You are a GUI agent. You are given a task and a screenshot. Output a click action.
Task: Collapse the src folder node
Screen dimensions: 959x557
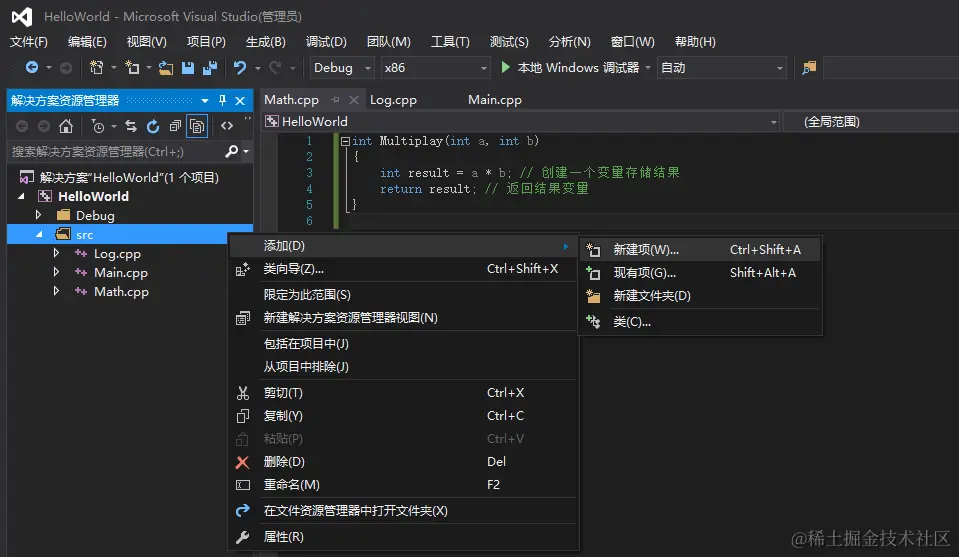(x=39, y=234)
